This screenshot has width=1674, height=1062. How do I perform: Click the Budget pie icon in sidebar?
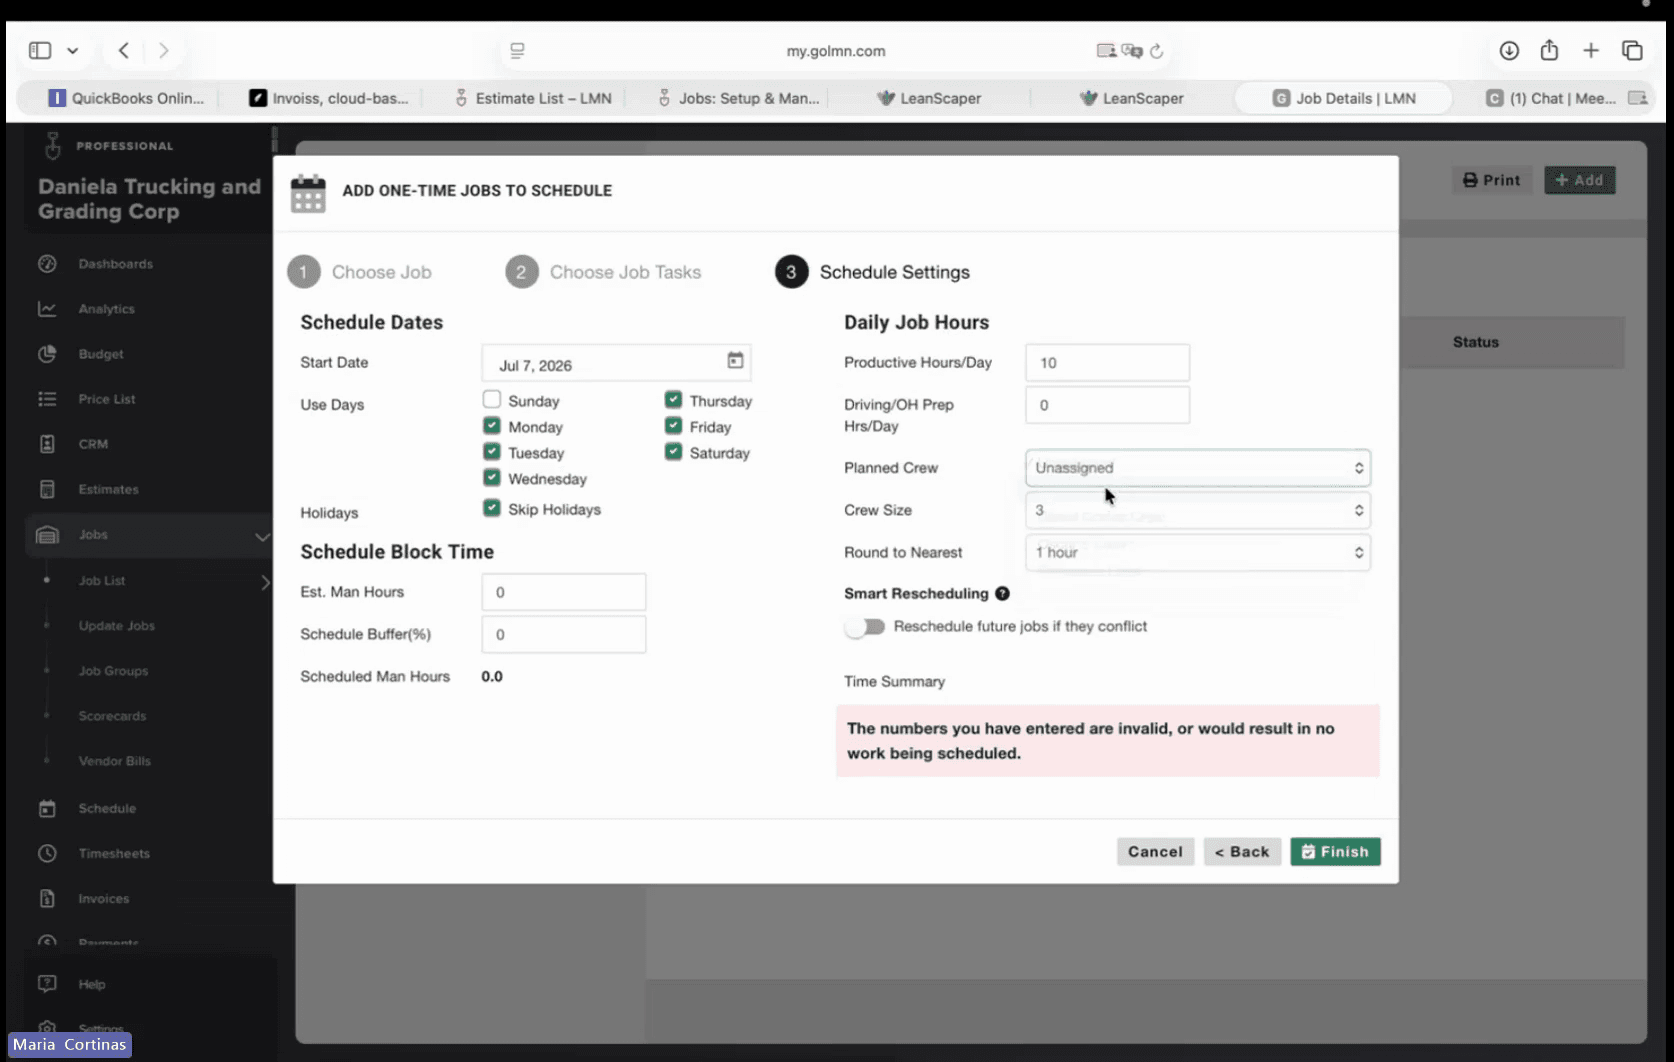(x=47, y=354)
